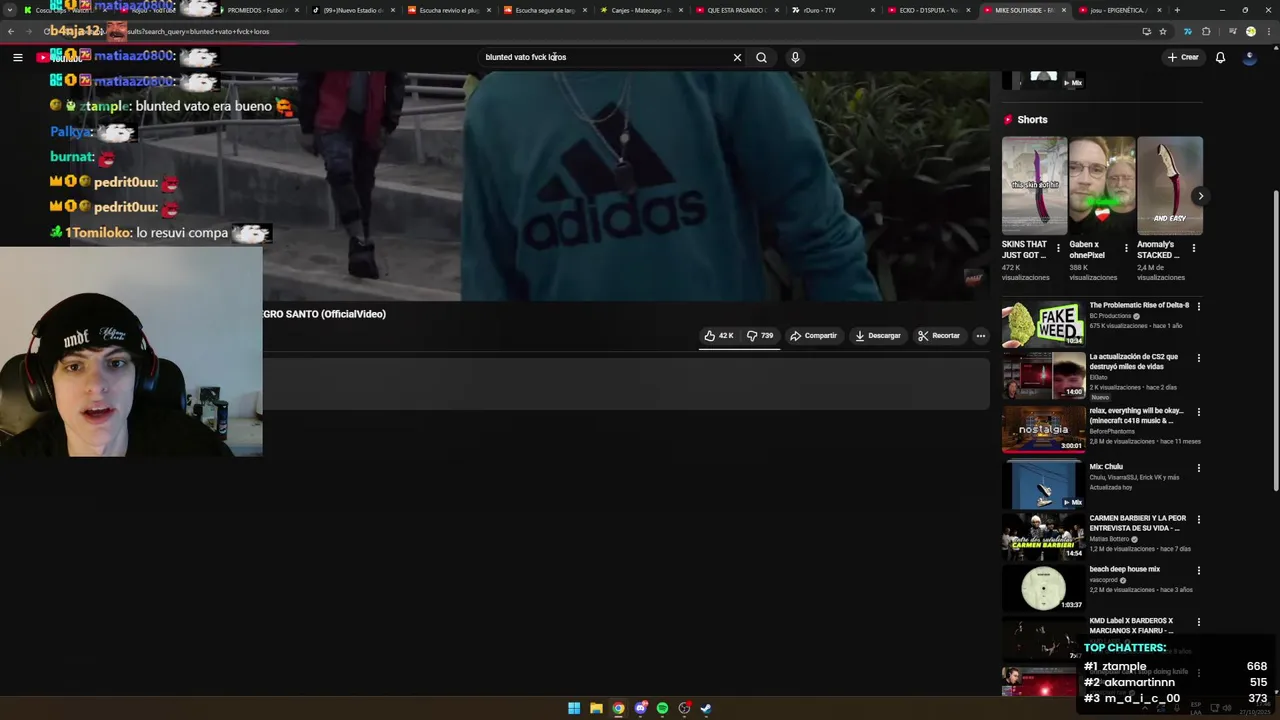The image size is (1280, 720).
Task: Open Windows Start menu
Action: point(574,708)
